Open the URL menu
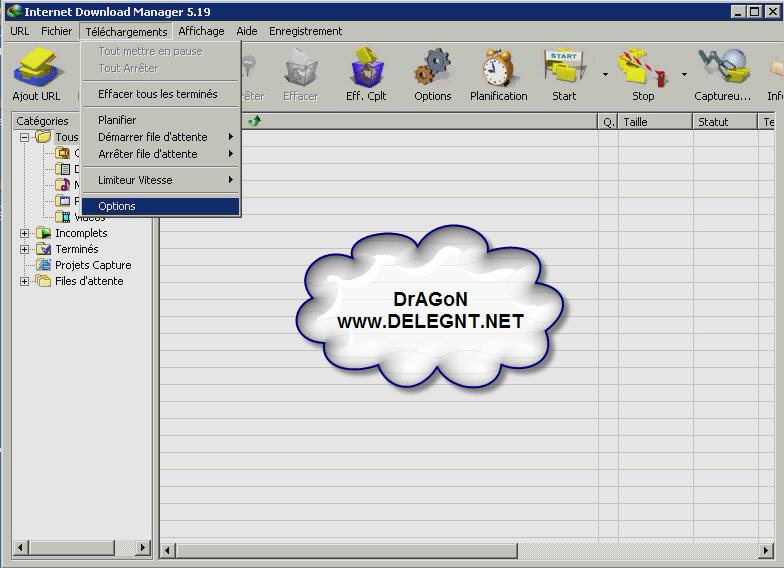 (20, 31)
